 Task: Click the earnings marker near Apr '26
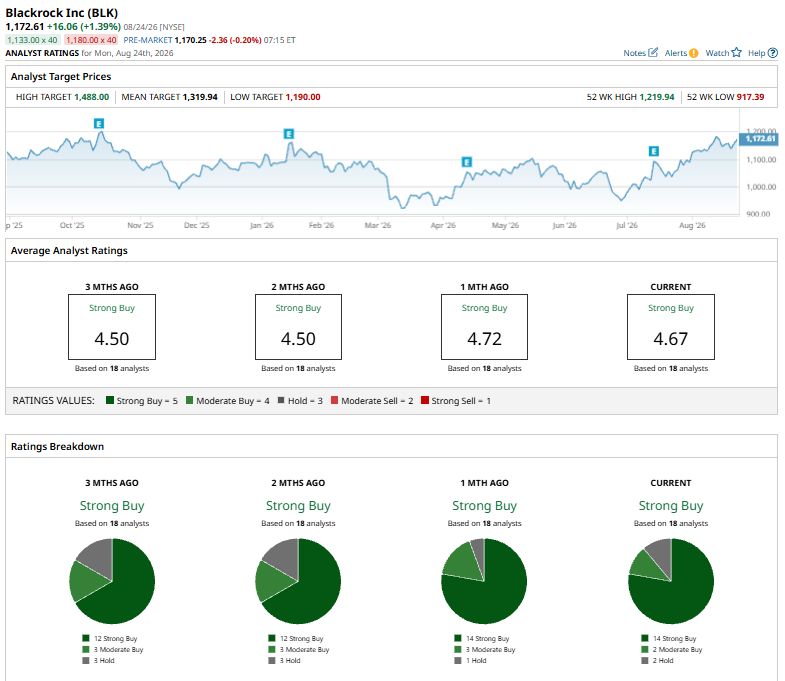(467, 162)
